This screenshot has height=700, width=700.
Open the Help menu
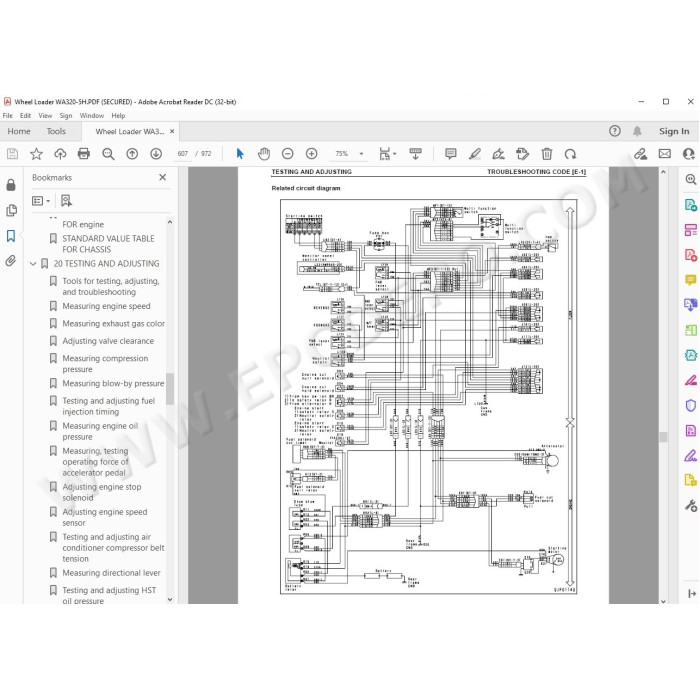click(x=118, y=116)
